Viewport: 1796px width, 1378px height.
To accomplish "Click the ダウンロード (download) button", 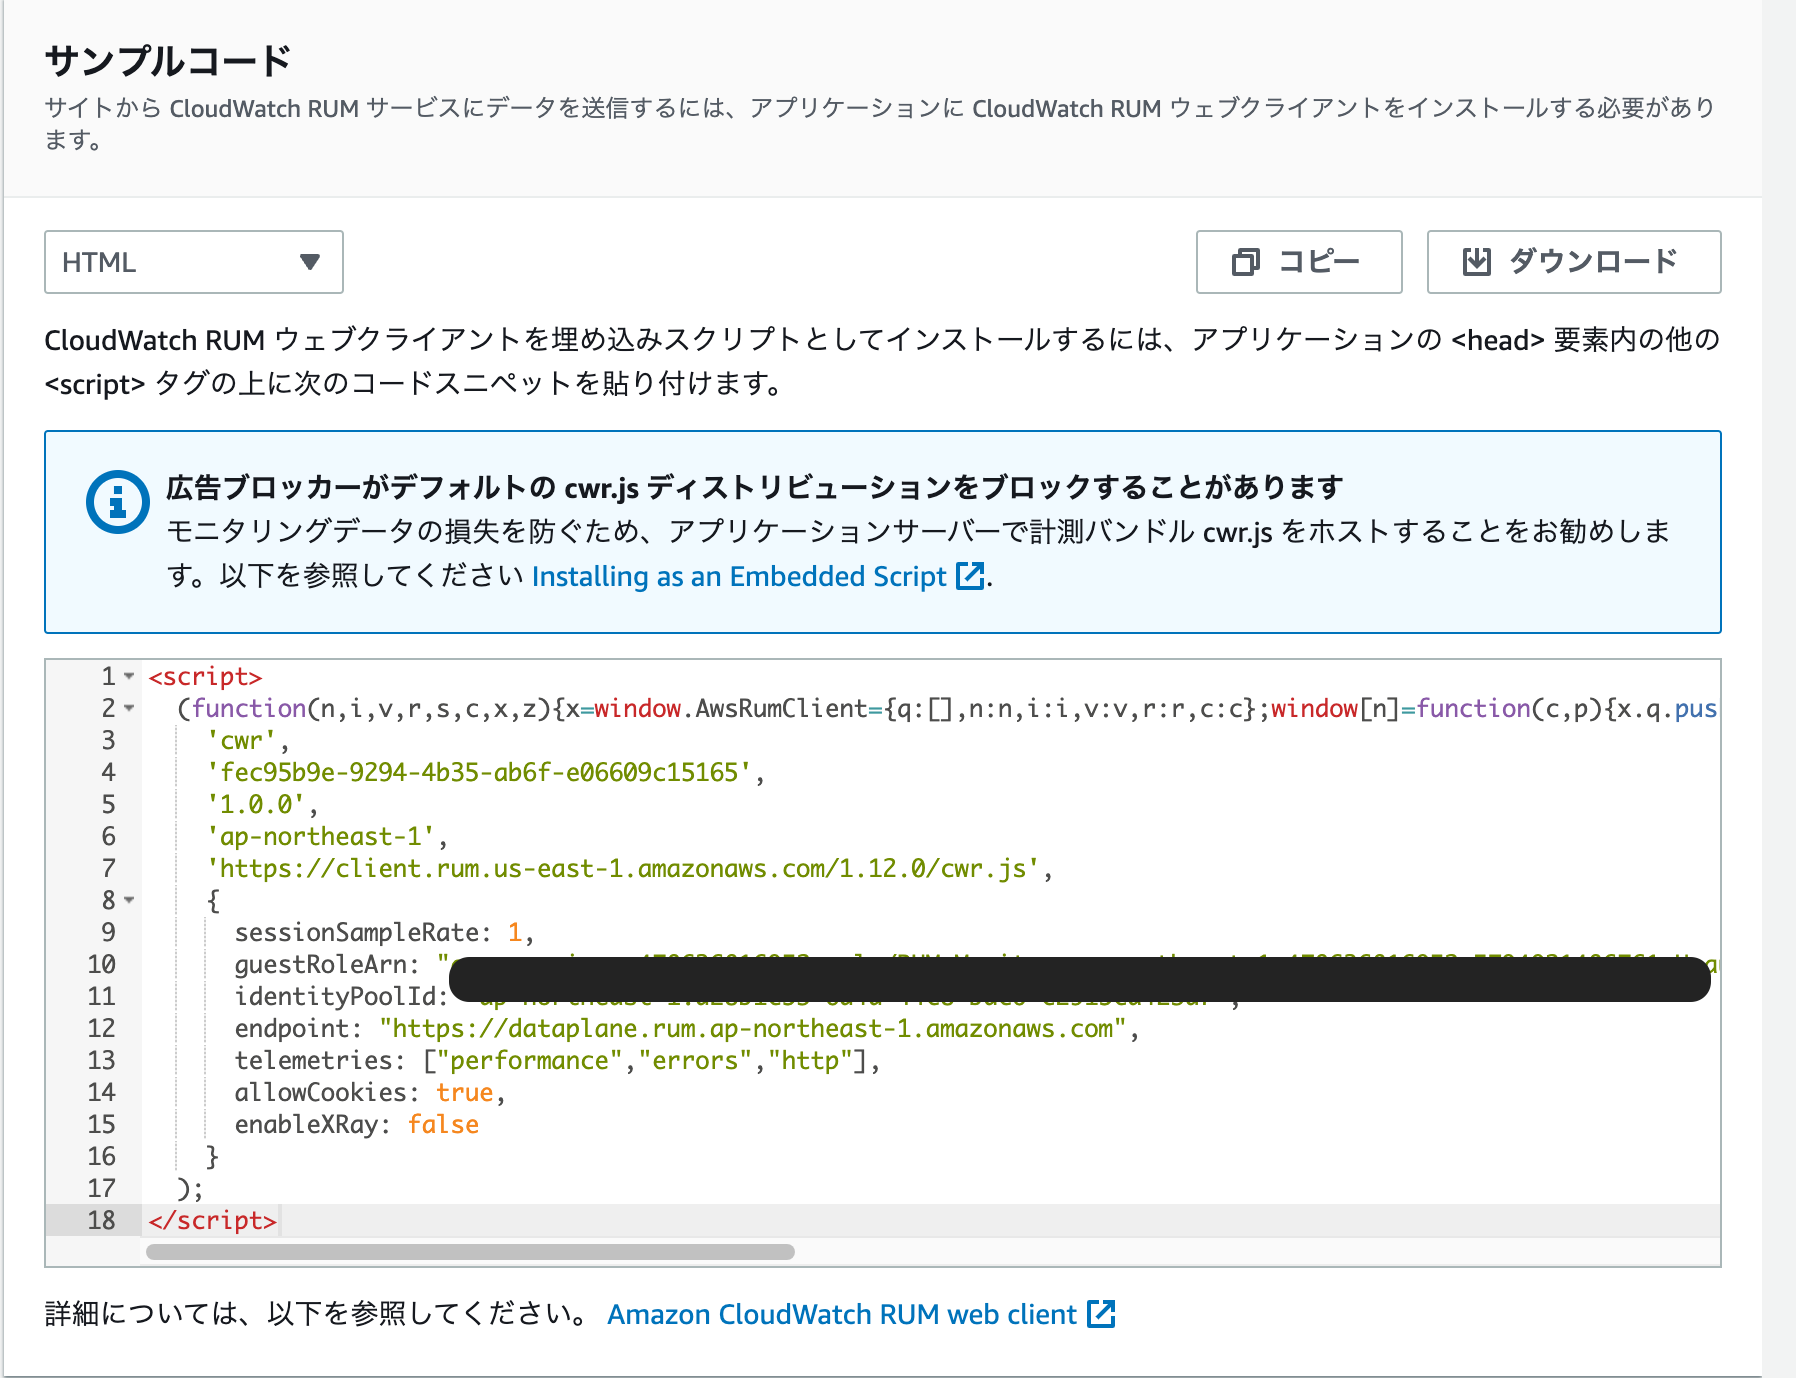I will point(1573,262).
